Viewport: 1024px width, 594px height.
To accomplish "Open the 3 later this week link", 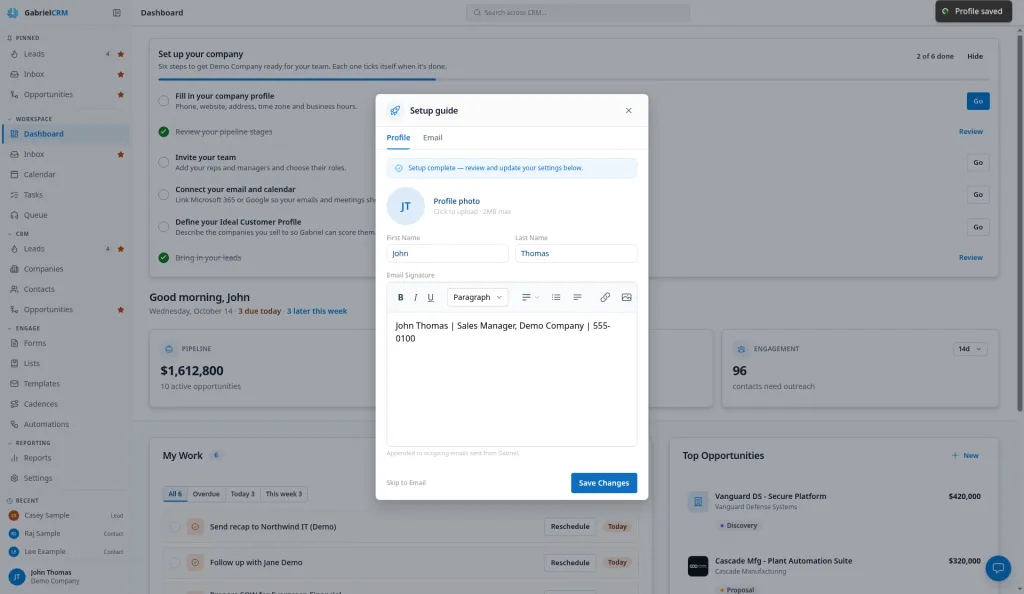I will 317,311.
